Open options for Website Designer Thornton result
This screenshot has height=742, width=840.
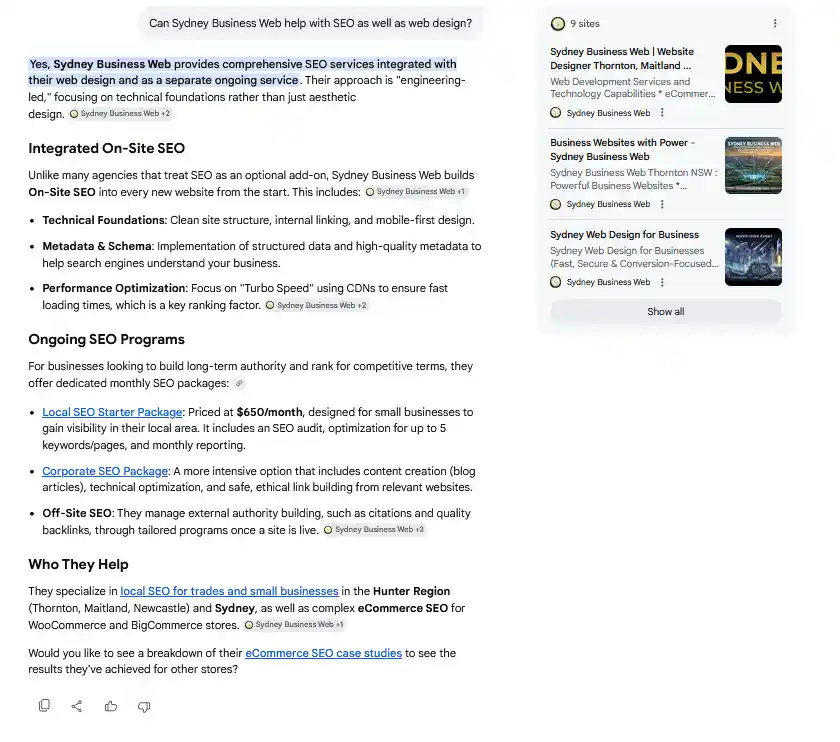coord(662,113)
